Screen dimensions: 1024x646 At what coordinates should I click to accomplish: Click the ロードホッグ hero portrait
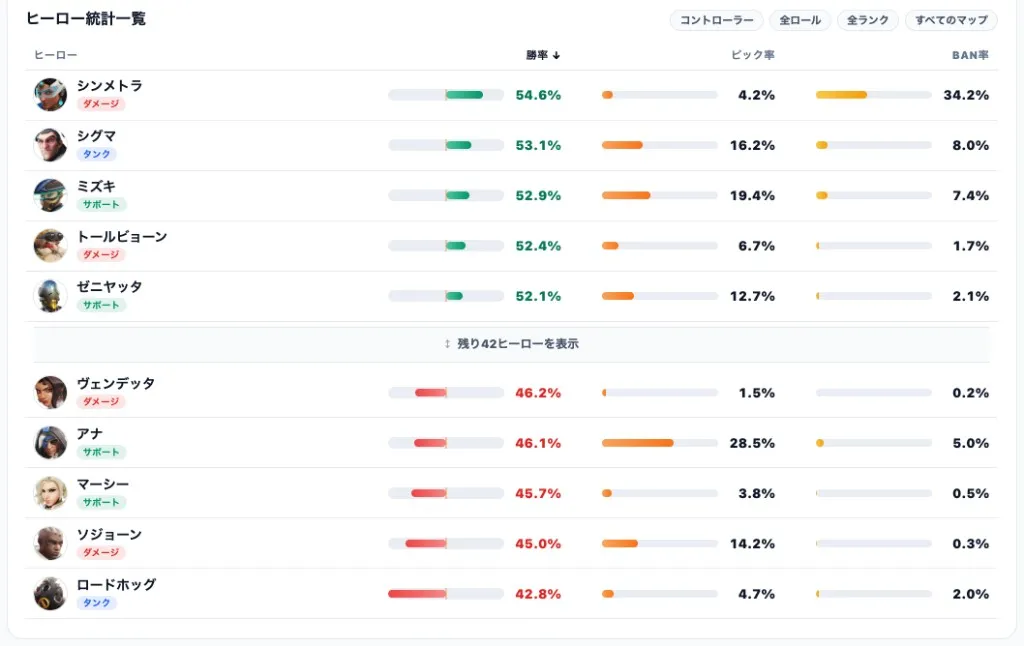[x=50, y=594]
